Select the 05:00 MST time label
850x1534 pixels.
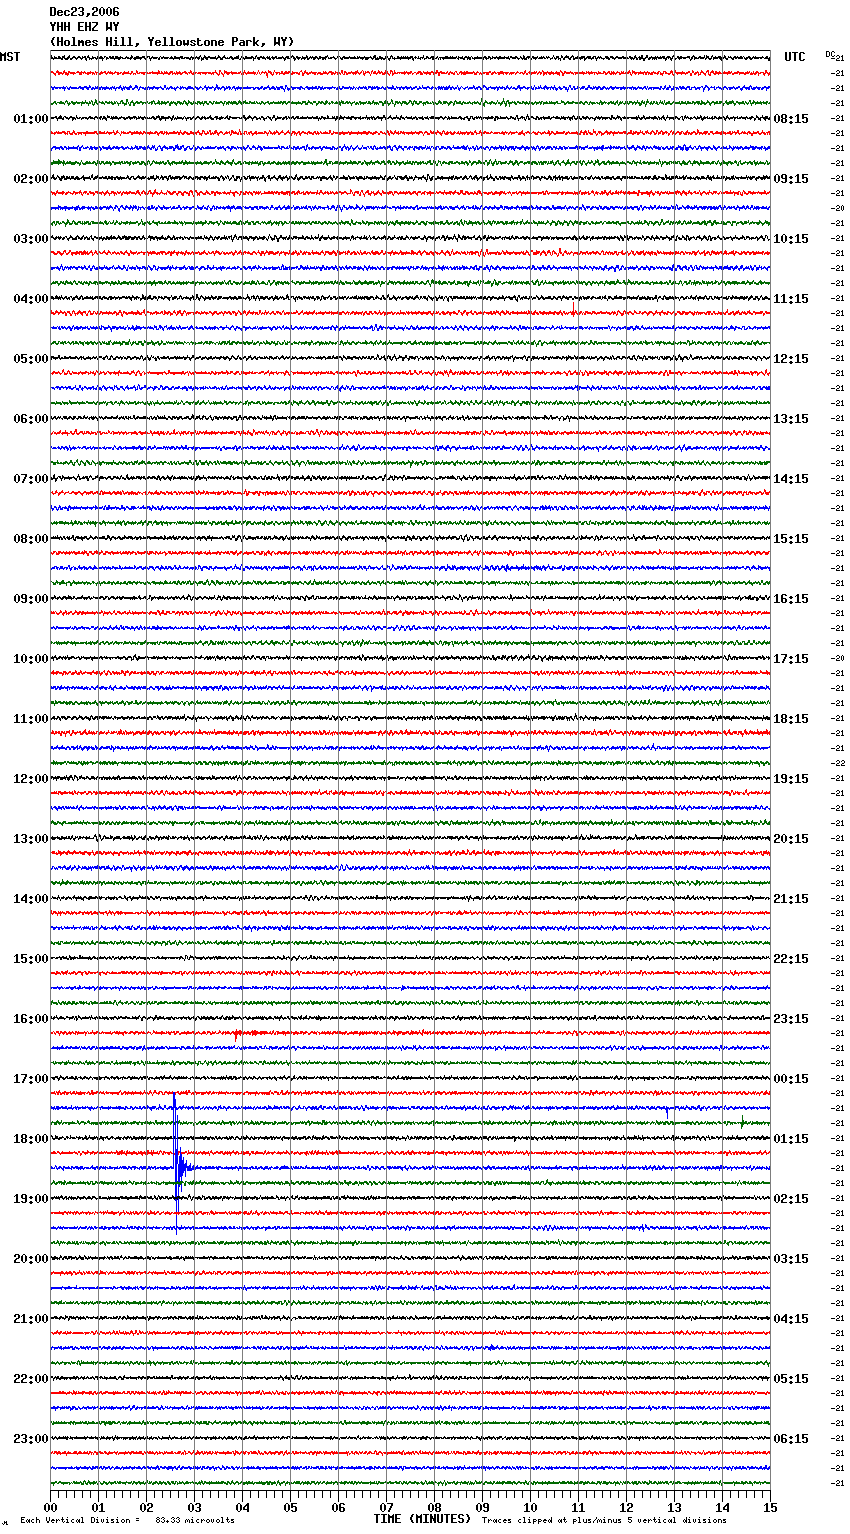click(x=30, y=359)
